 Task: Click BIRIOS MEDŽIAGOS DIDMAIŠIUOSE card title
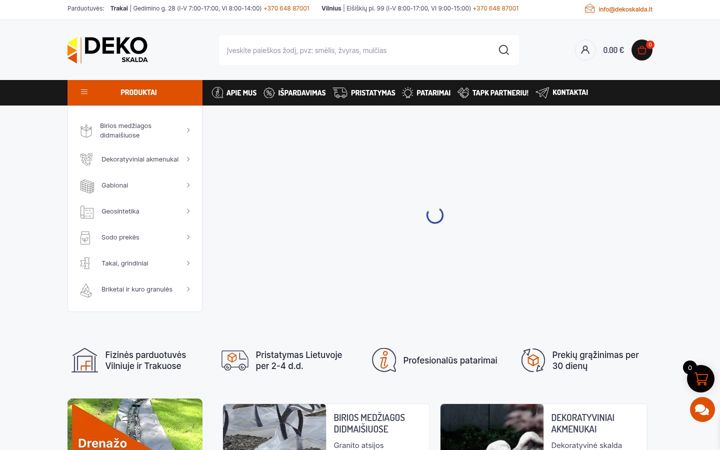coord(369,423)
